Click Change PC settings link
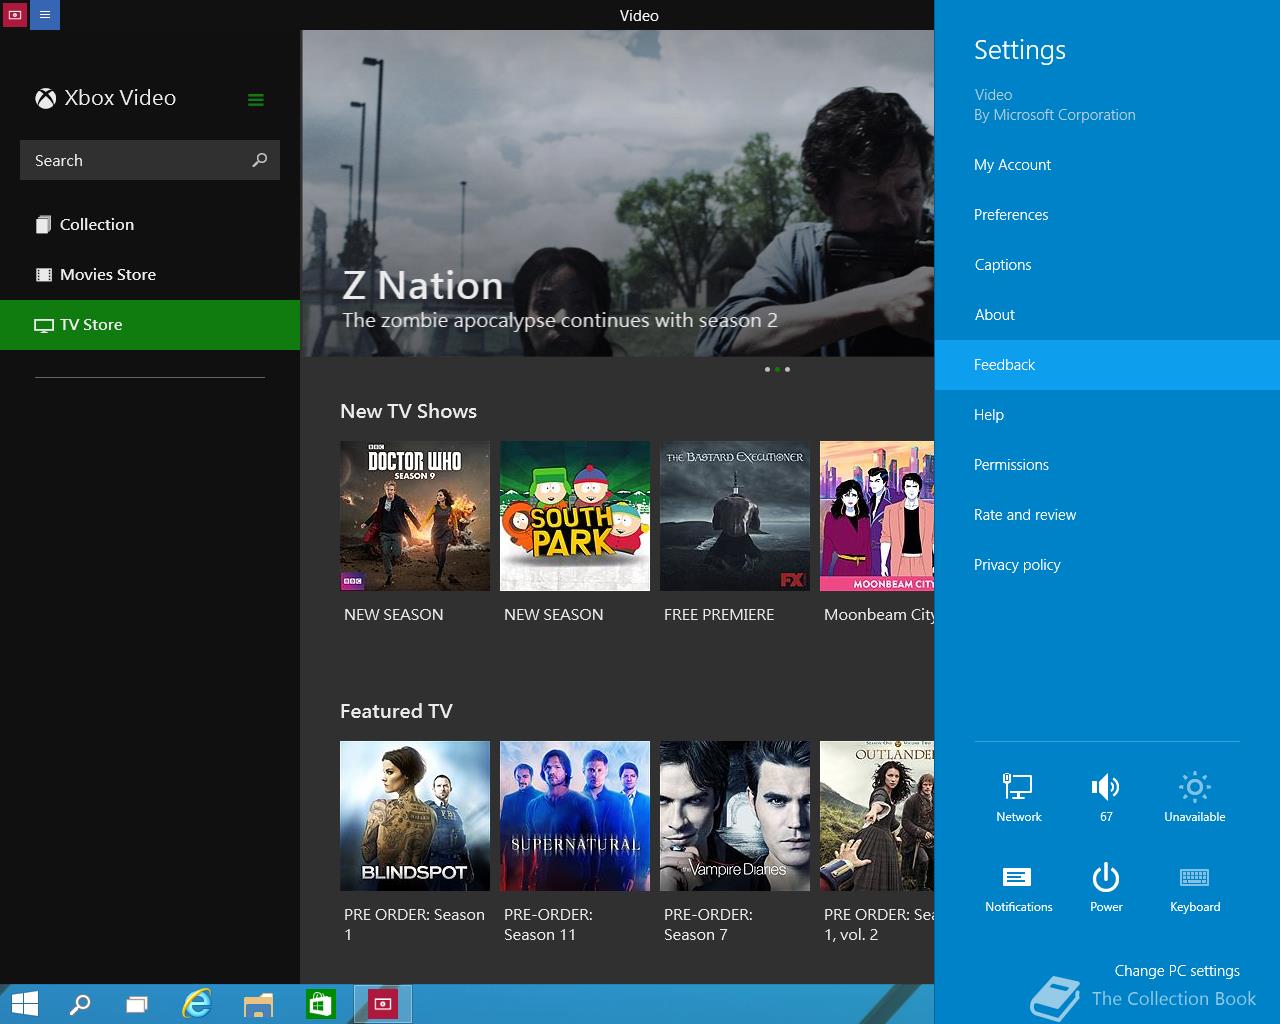1280x1024 pixels. click(1177, 971)
